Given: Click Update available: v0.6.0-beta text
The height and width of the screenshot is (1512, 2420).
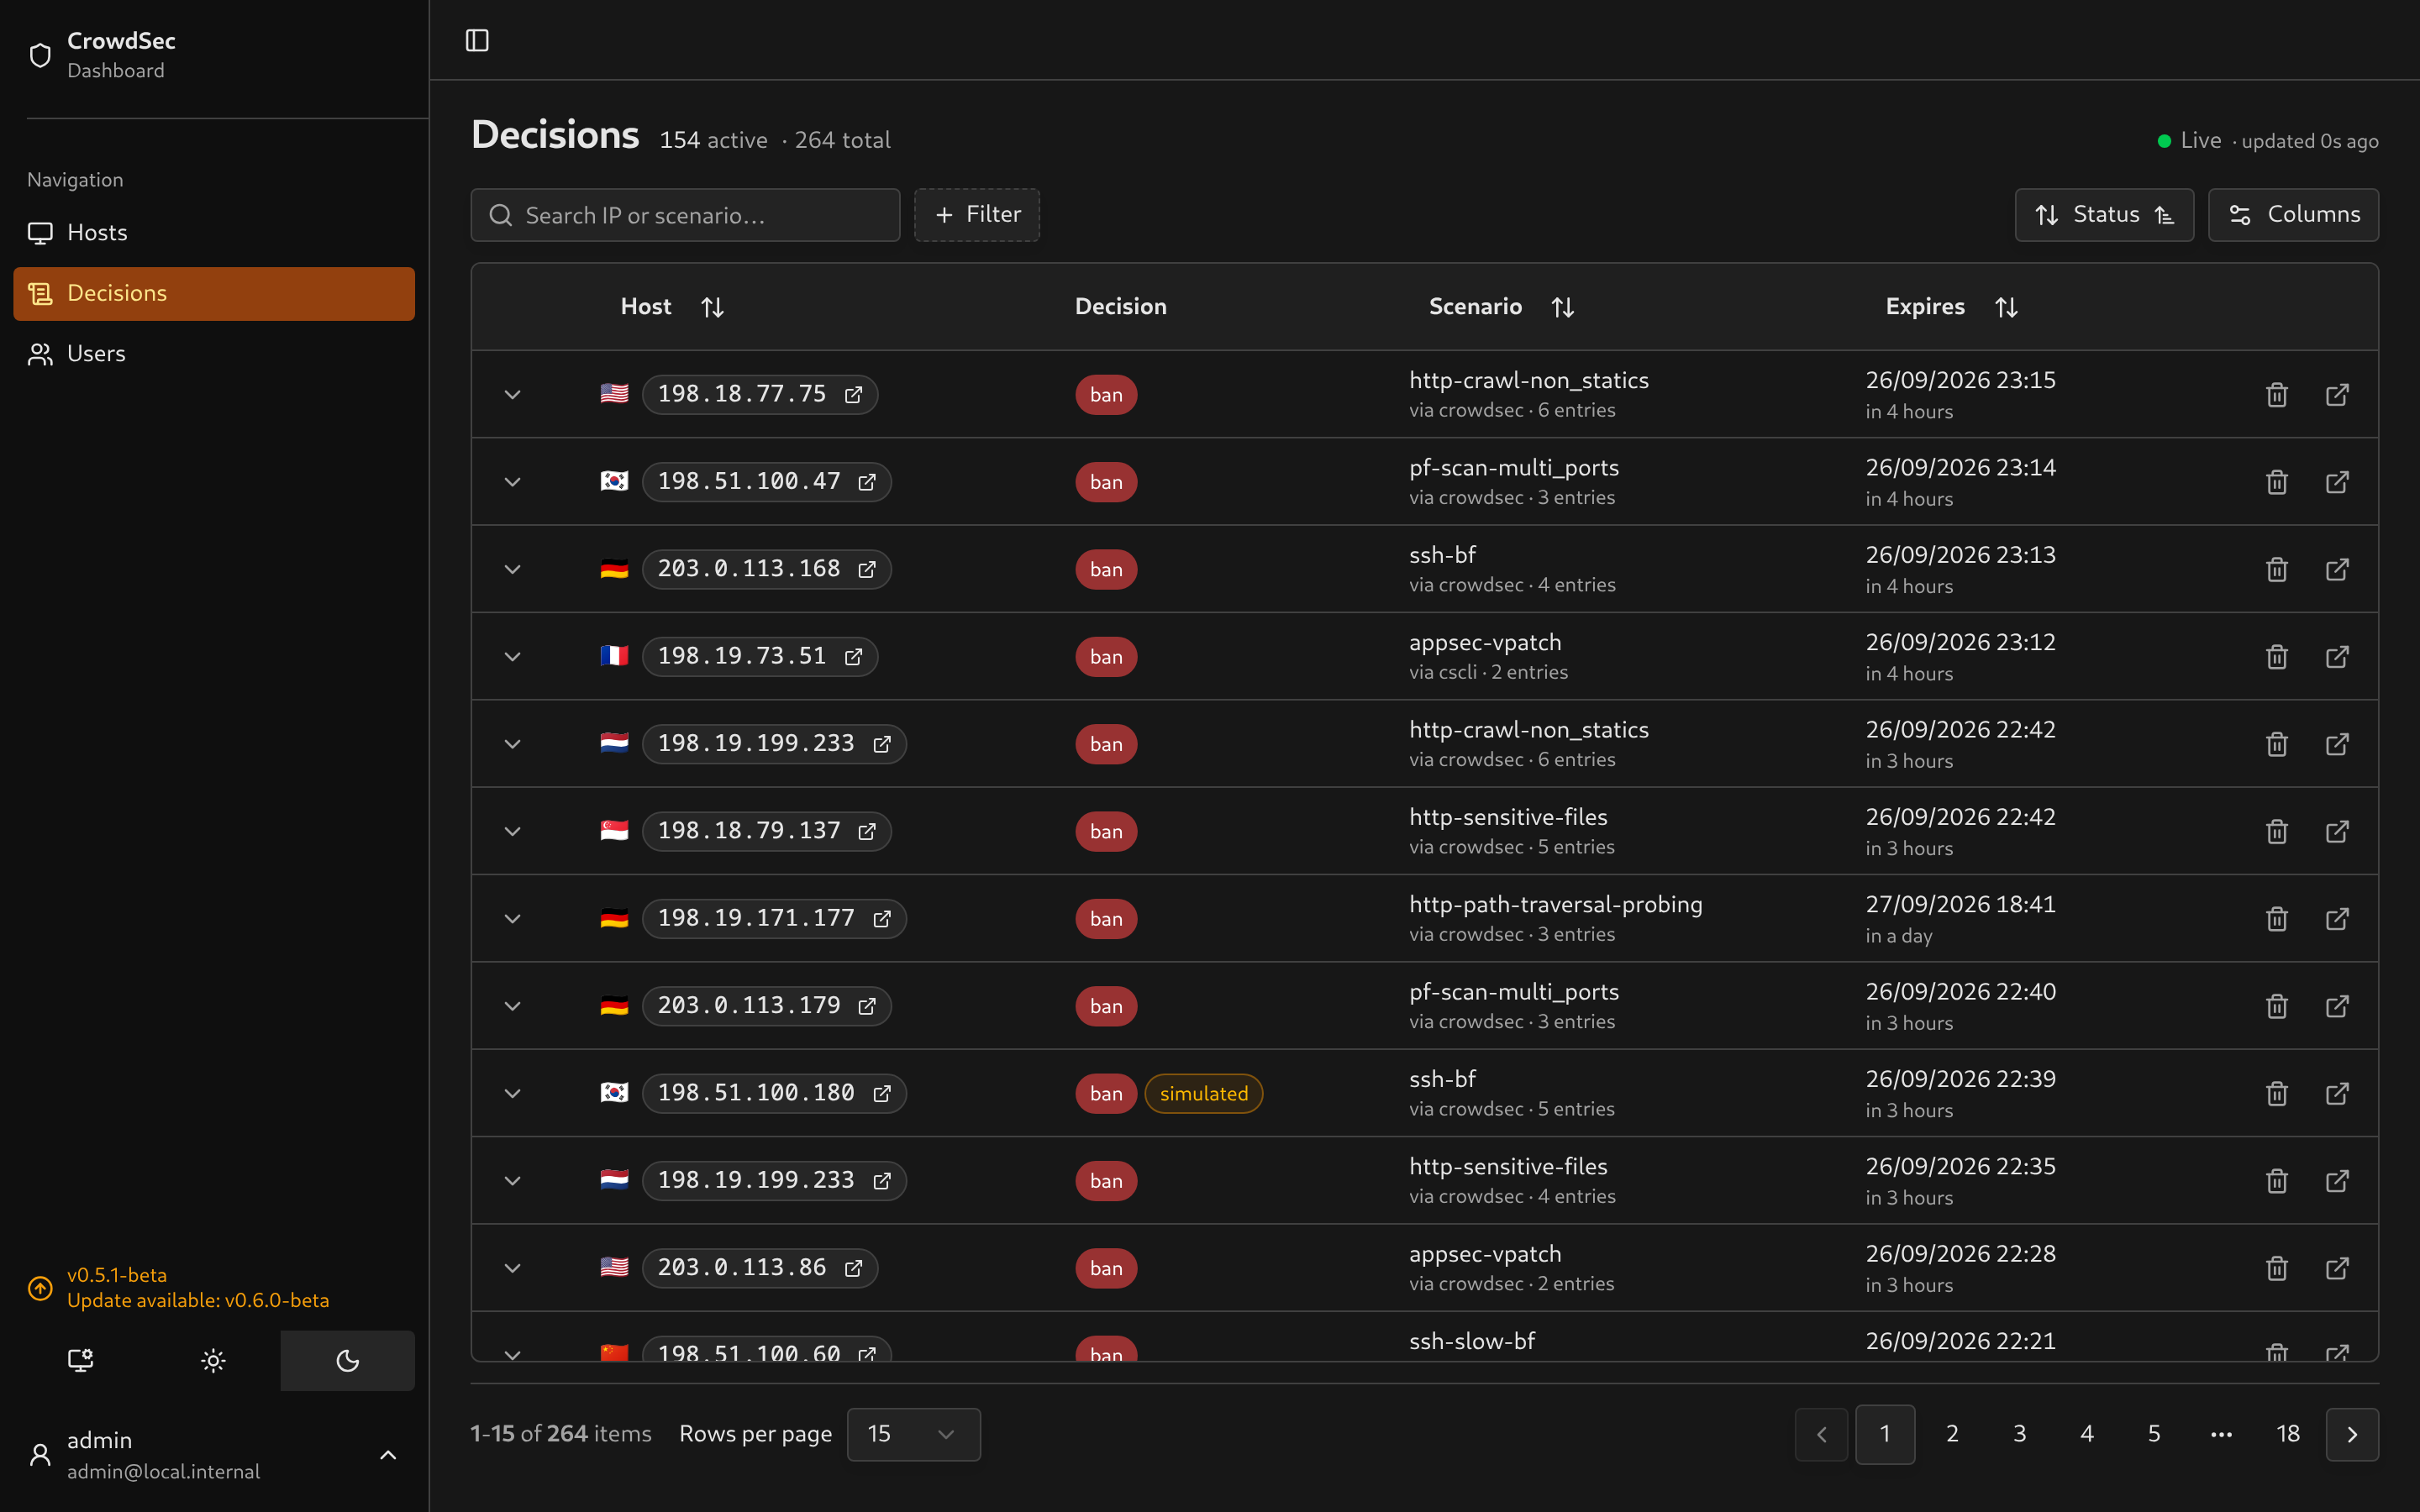Looking at the screenshot, I should click(198, 1301).
